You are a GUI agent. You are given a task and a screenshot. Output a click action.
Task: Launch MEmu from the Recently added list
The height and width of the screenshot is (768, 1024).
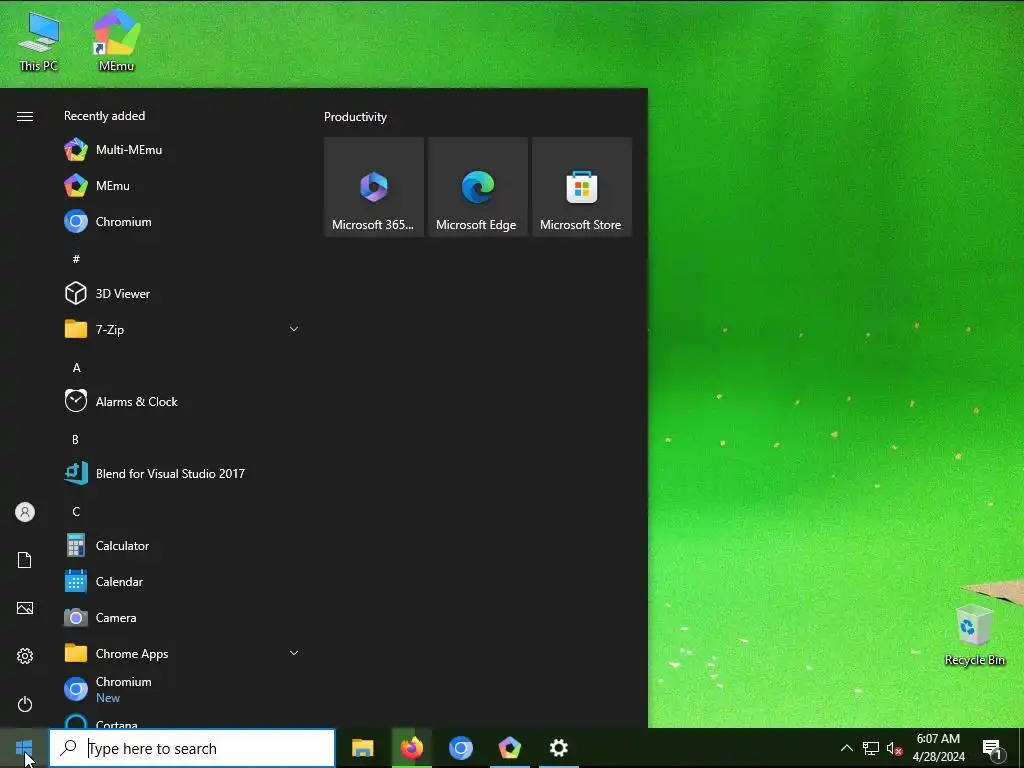coord(182,185)
